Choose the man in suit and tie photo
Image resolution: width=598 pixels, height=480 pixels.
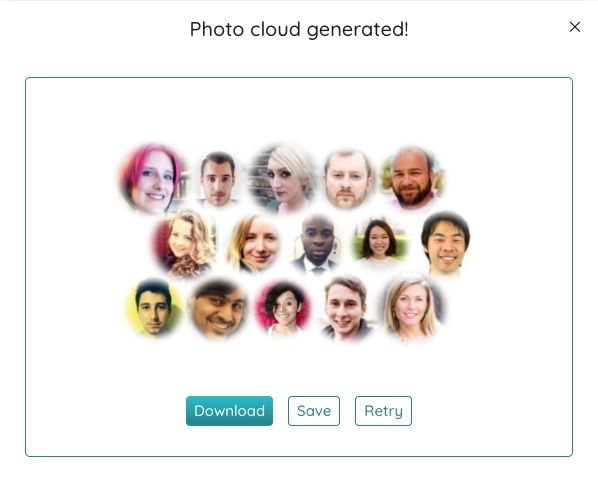pyautogui.click(x=317, y=244)
